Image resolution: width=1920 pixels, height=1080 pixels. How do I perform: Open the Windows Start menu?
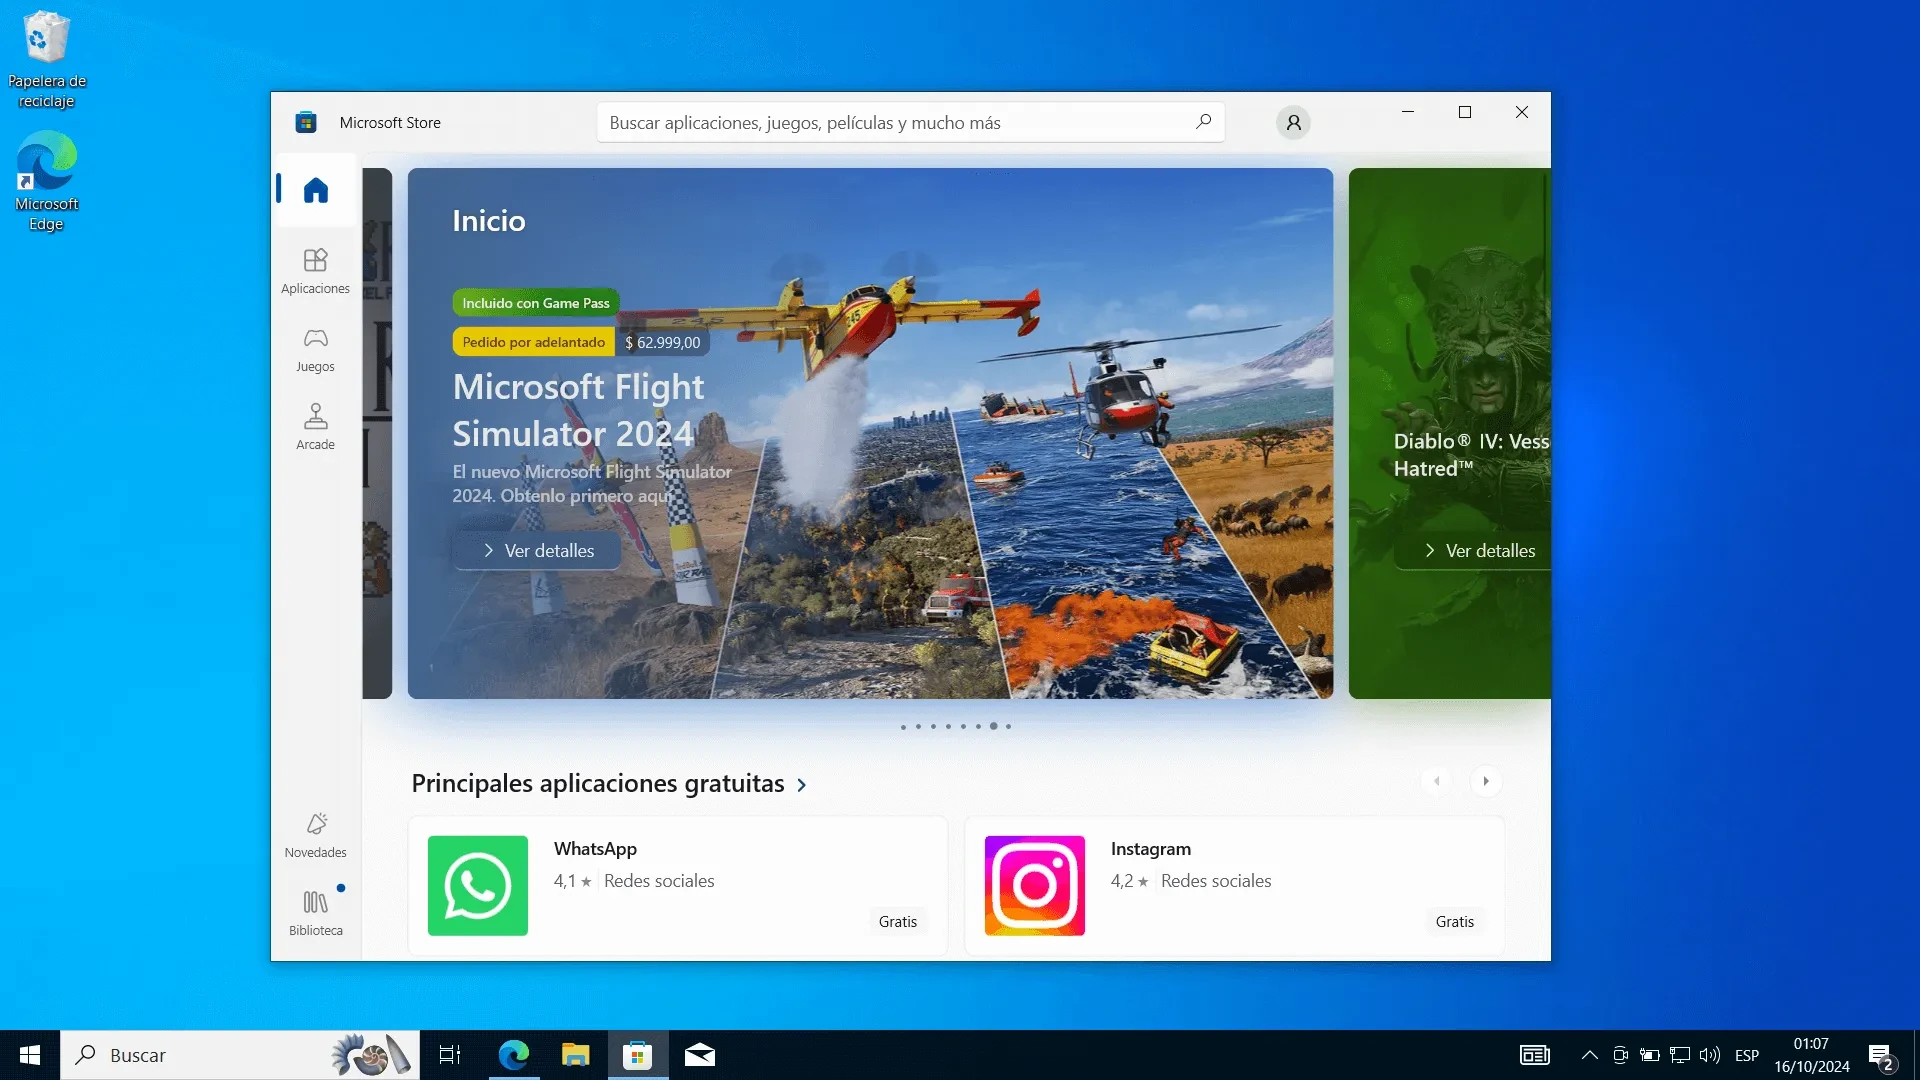point(30,1055)
